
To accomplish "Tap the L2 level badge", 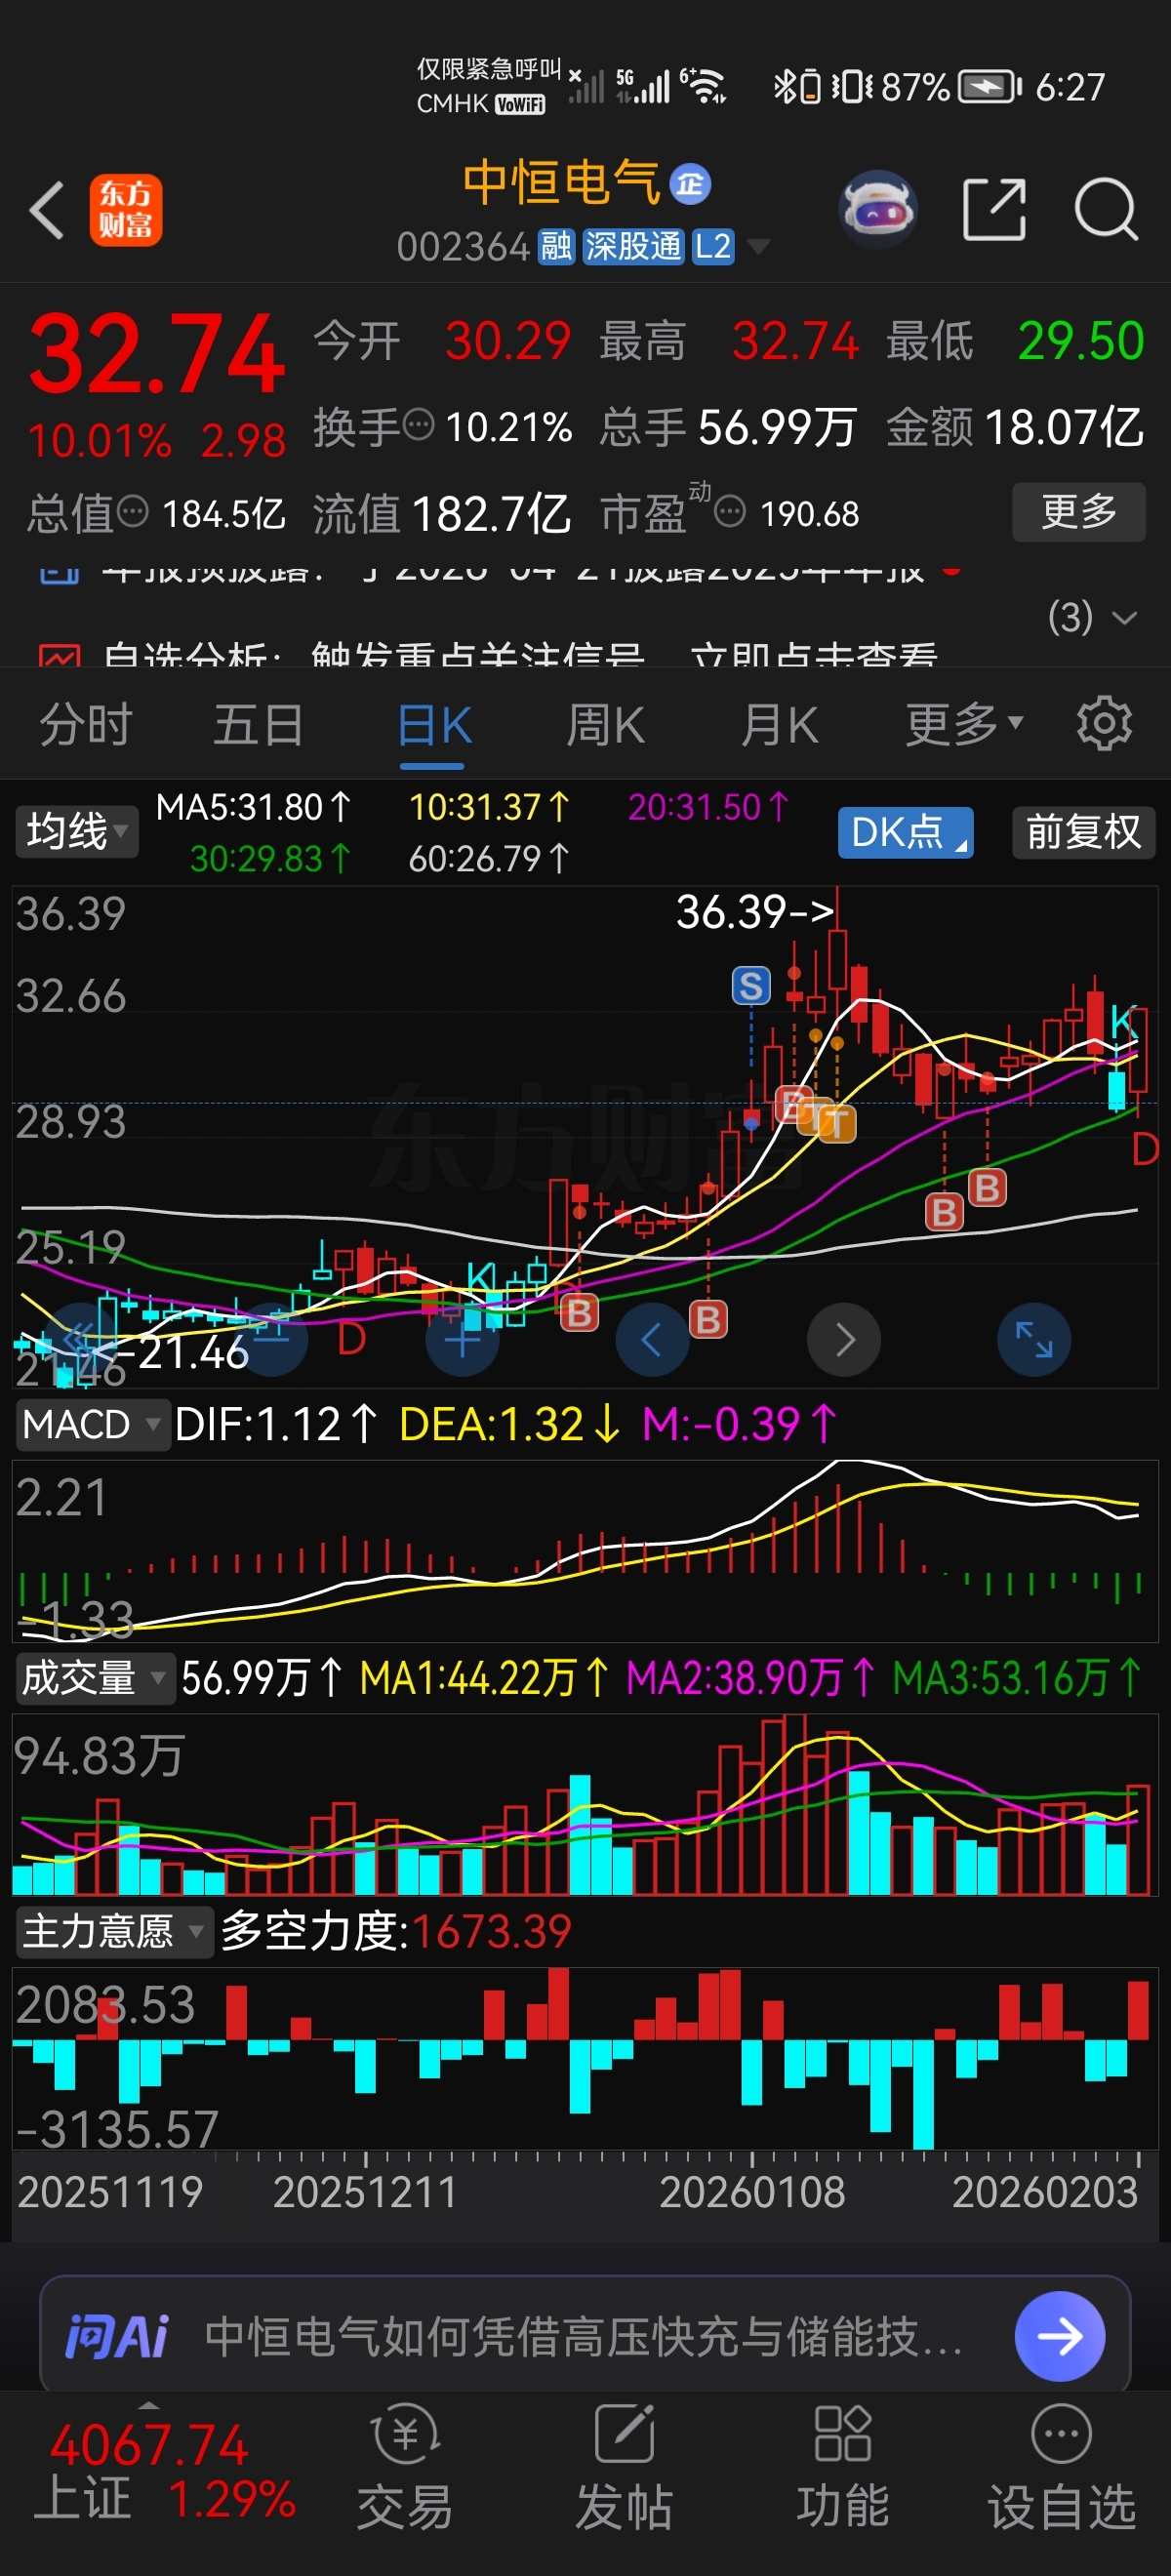I will 712,246.
